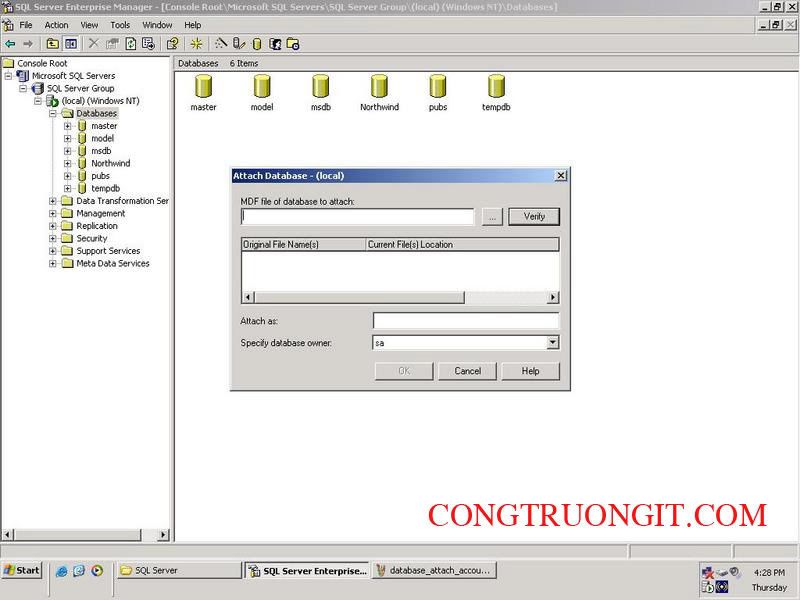Image resolution: width=800 pixels, height=600 pixels.
Task: Click the Original File Name(s) column header
Action: (x=304, y=244)
